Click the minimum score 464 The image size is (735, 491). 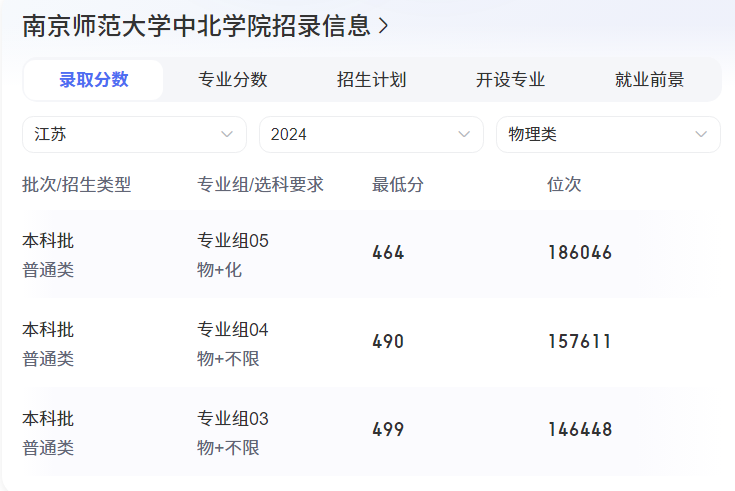tap(388, 253)
